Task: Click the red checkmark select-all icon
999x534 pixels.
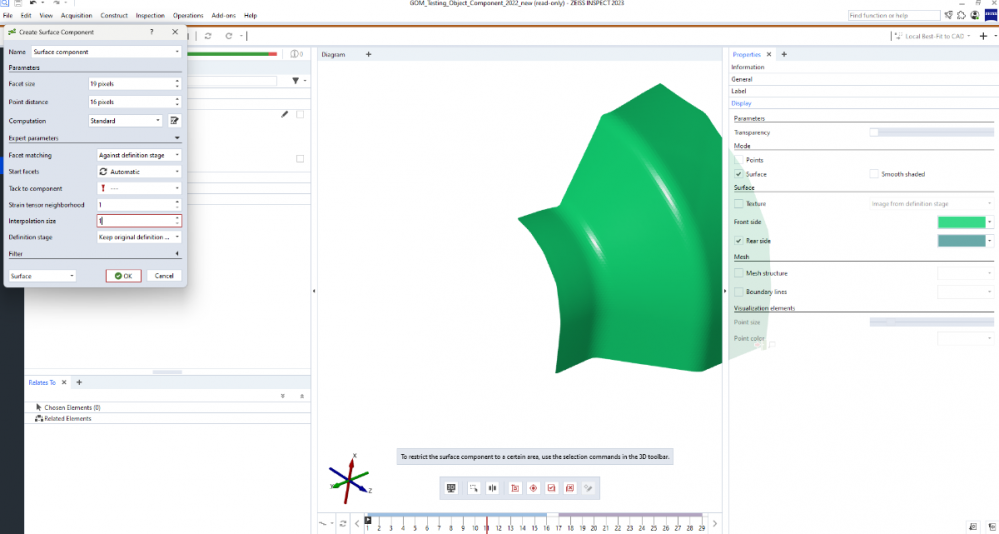Action: click(551, 488)
